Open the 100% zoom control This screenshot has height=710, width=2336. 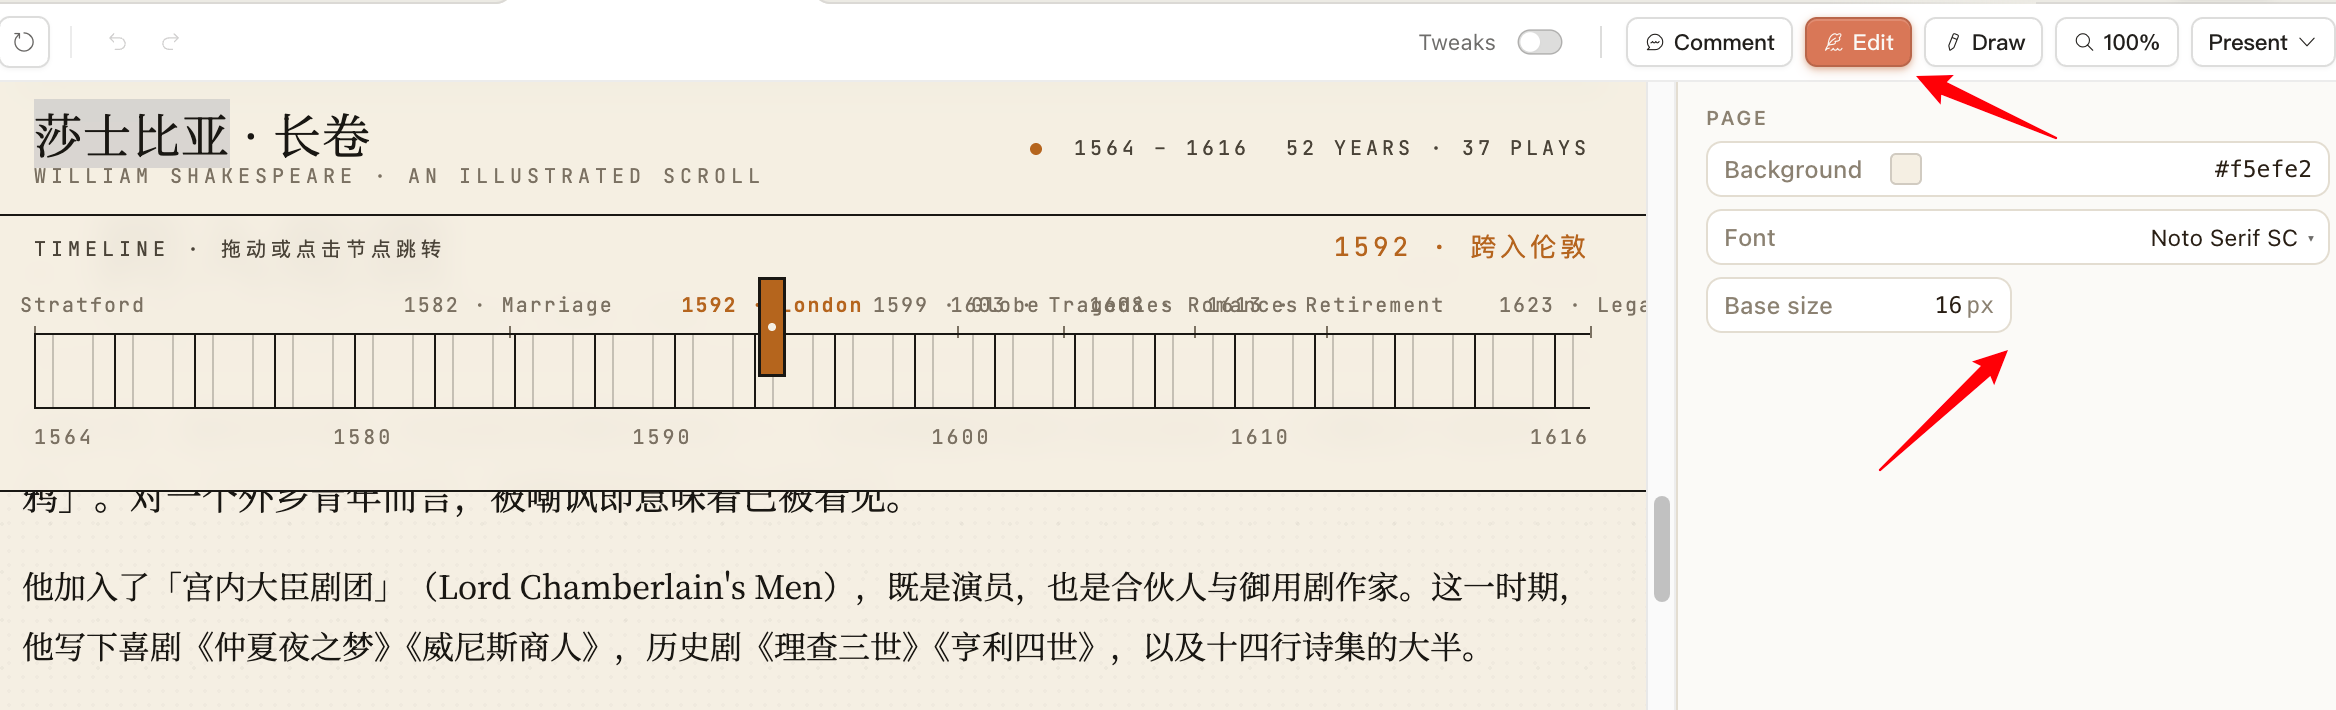(2116, 42)
